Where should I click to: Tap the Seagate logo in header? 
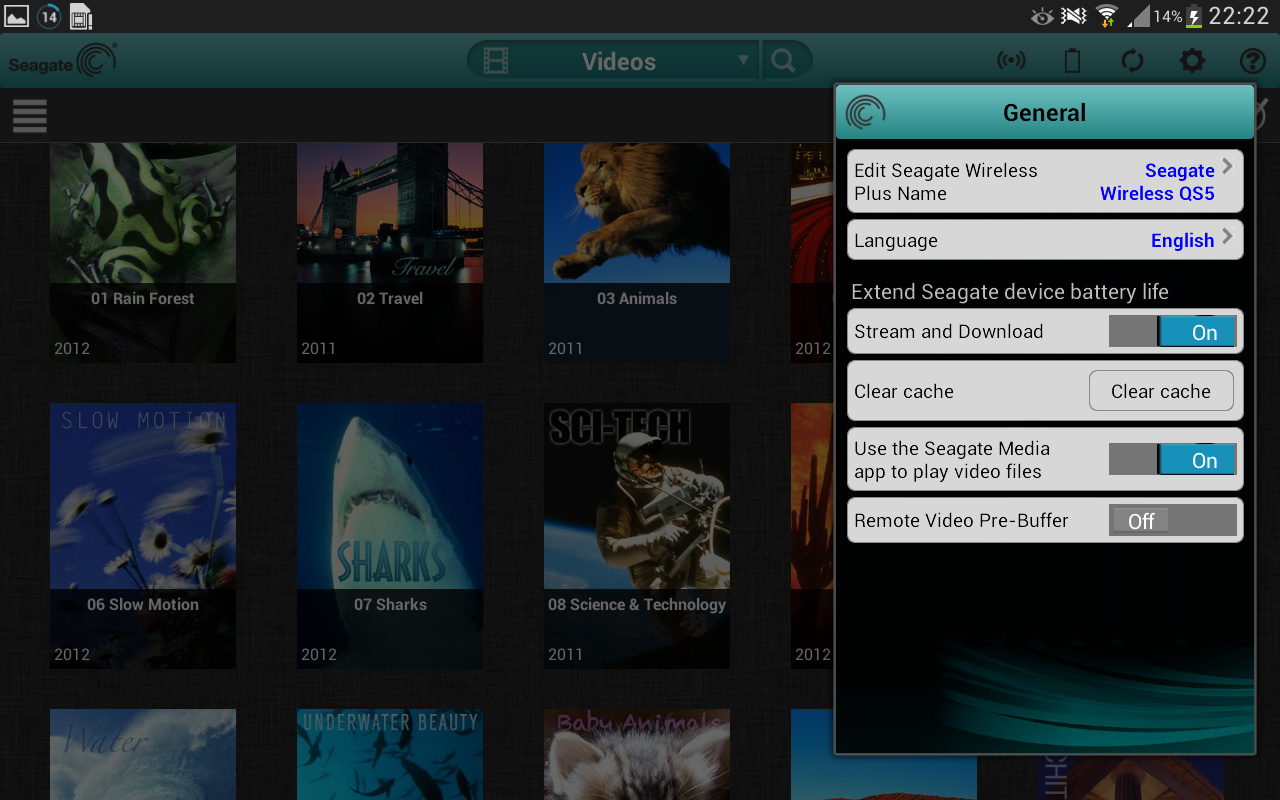tap(63, 61)
